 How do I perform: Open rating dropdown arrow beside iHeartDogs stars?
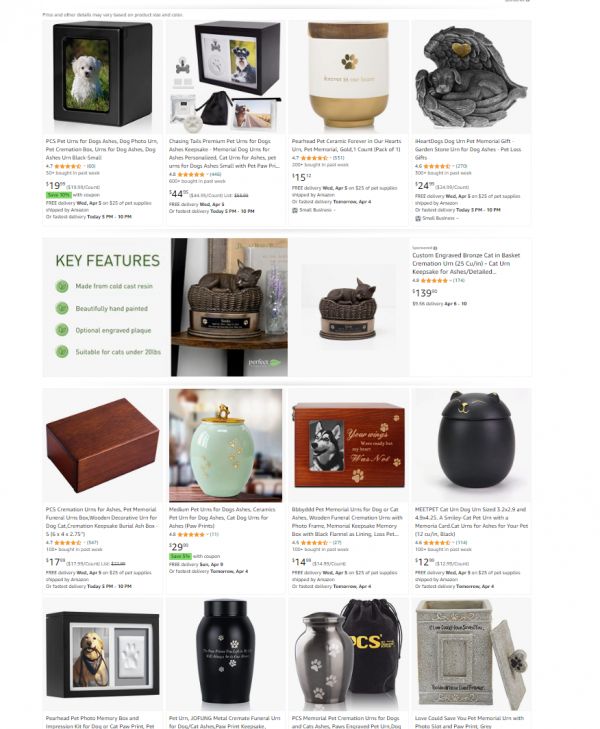453,166
